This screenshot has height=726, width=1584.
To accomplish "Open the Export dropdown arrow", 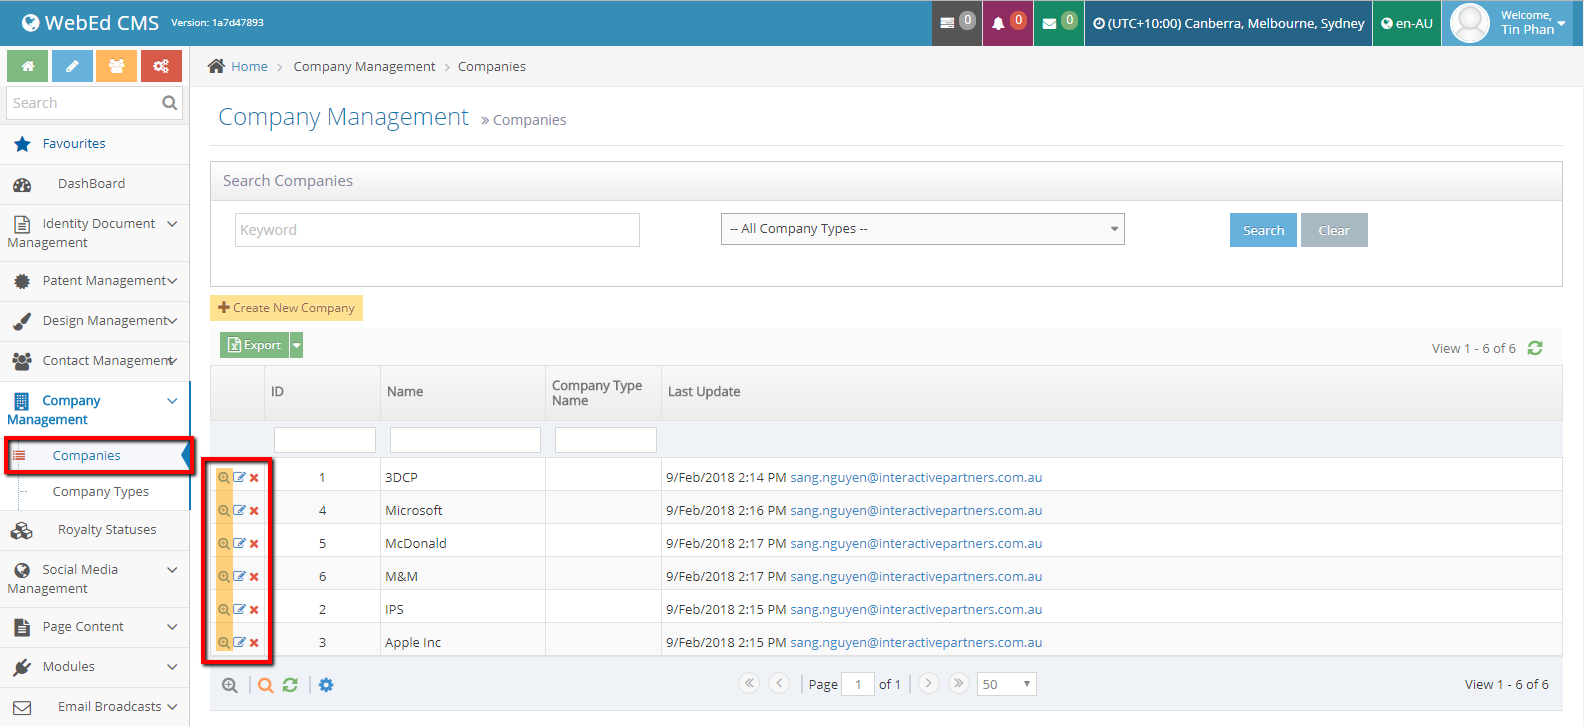I will point(296,345).
